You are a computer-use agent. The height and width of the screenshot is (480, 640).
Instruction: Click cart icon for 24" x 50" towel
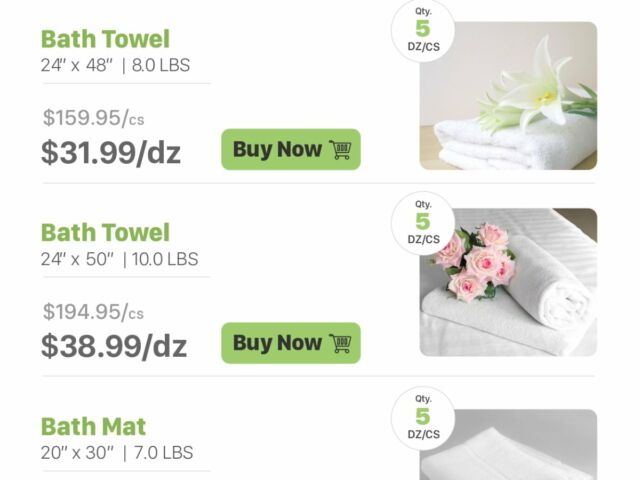click(x=340, y=343)
